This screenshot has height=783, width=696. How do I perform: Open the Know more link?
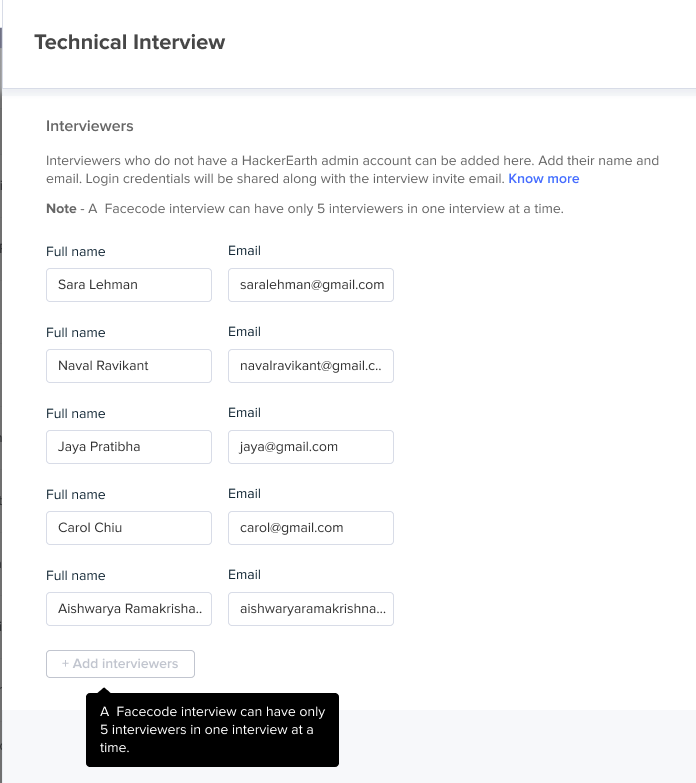tap(544, 179)
